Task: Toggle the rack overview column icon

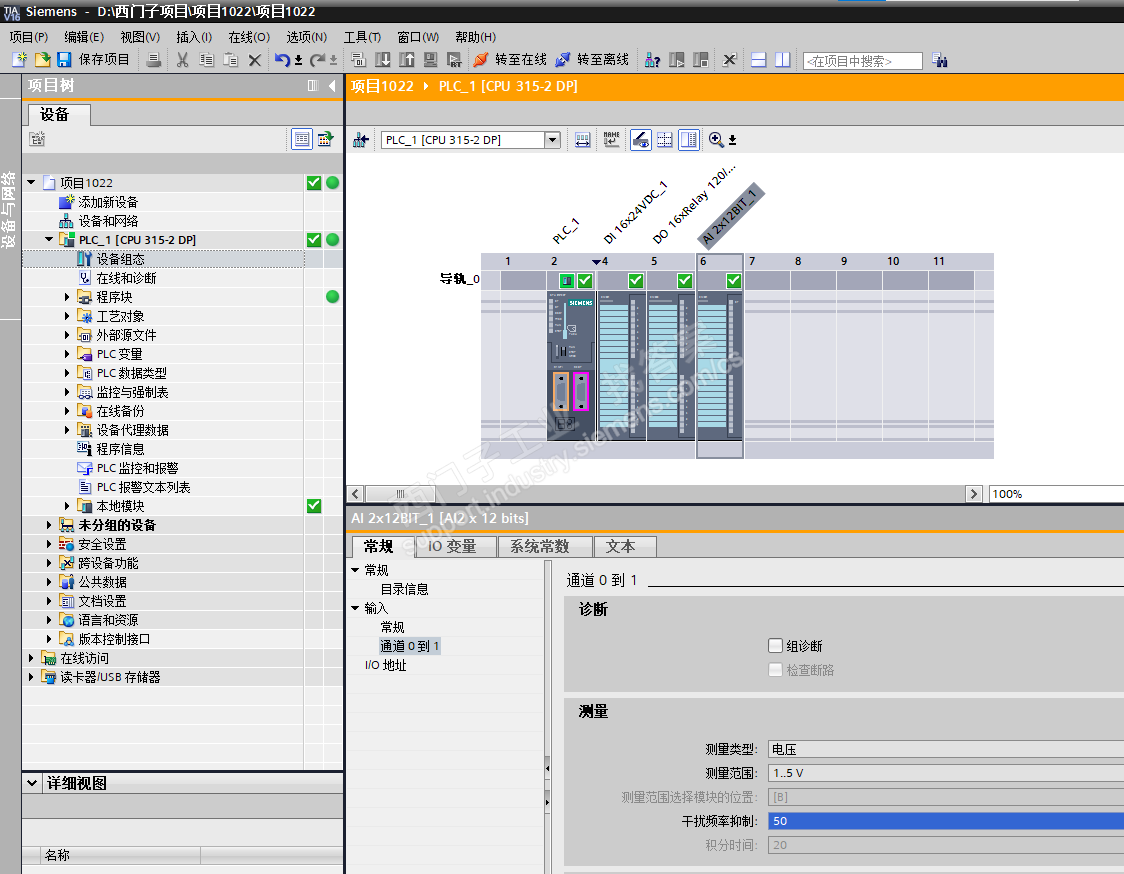Action: click(689, 140)
